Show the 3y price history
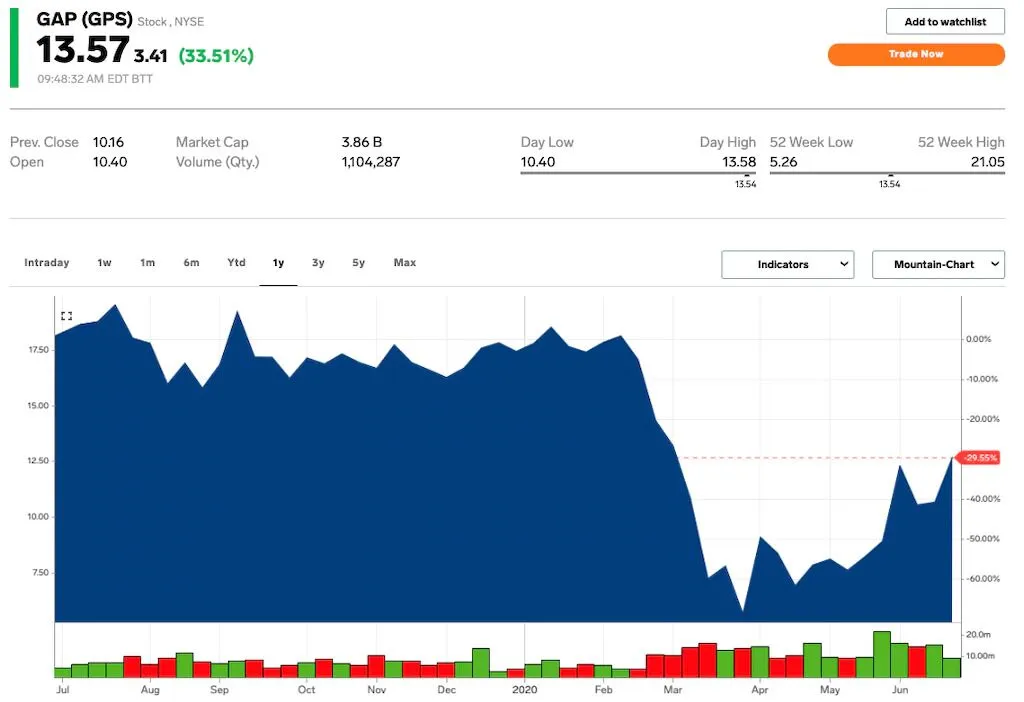1024x702 pixels. tap(318, 263)
